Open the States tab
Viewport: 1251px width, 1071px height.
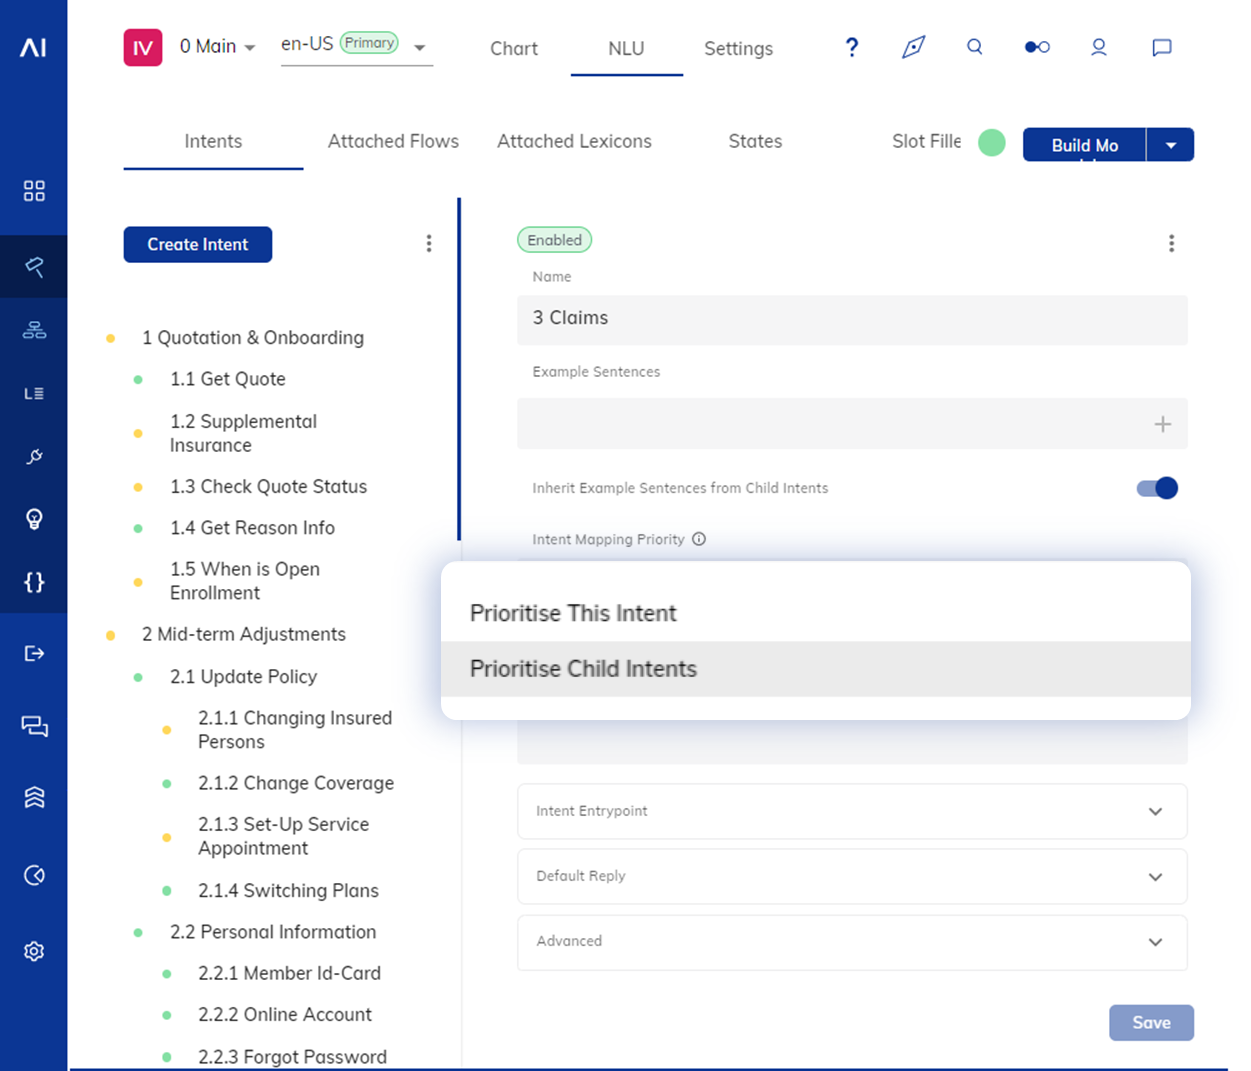point(755,141)
